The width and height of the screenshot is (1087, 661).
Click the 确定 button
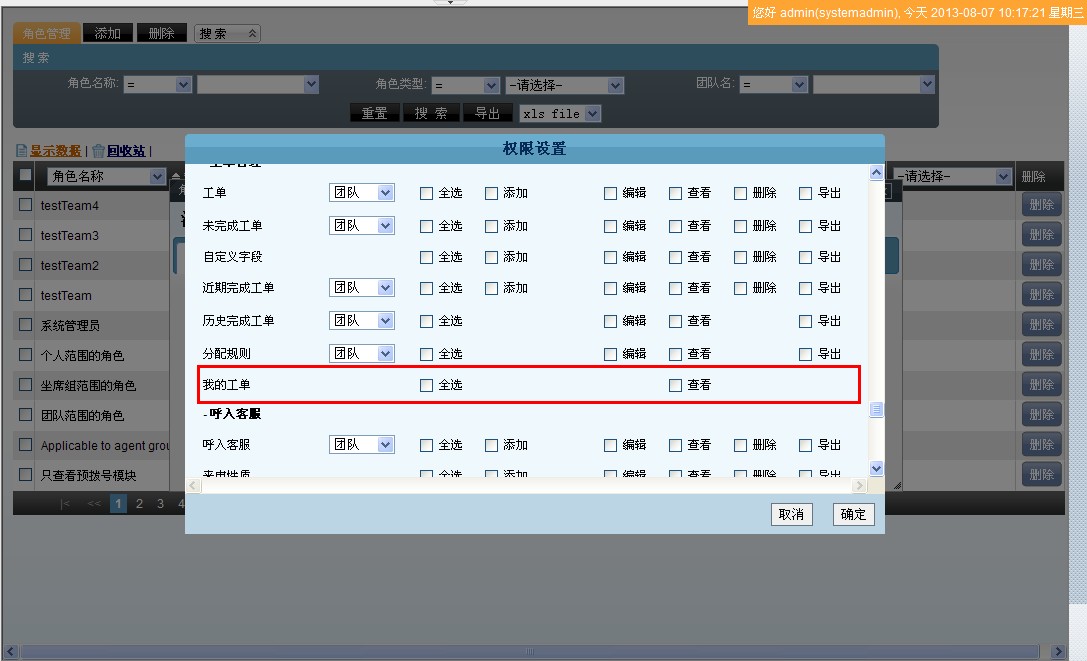click(853, 514)
